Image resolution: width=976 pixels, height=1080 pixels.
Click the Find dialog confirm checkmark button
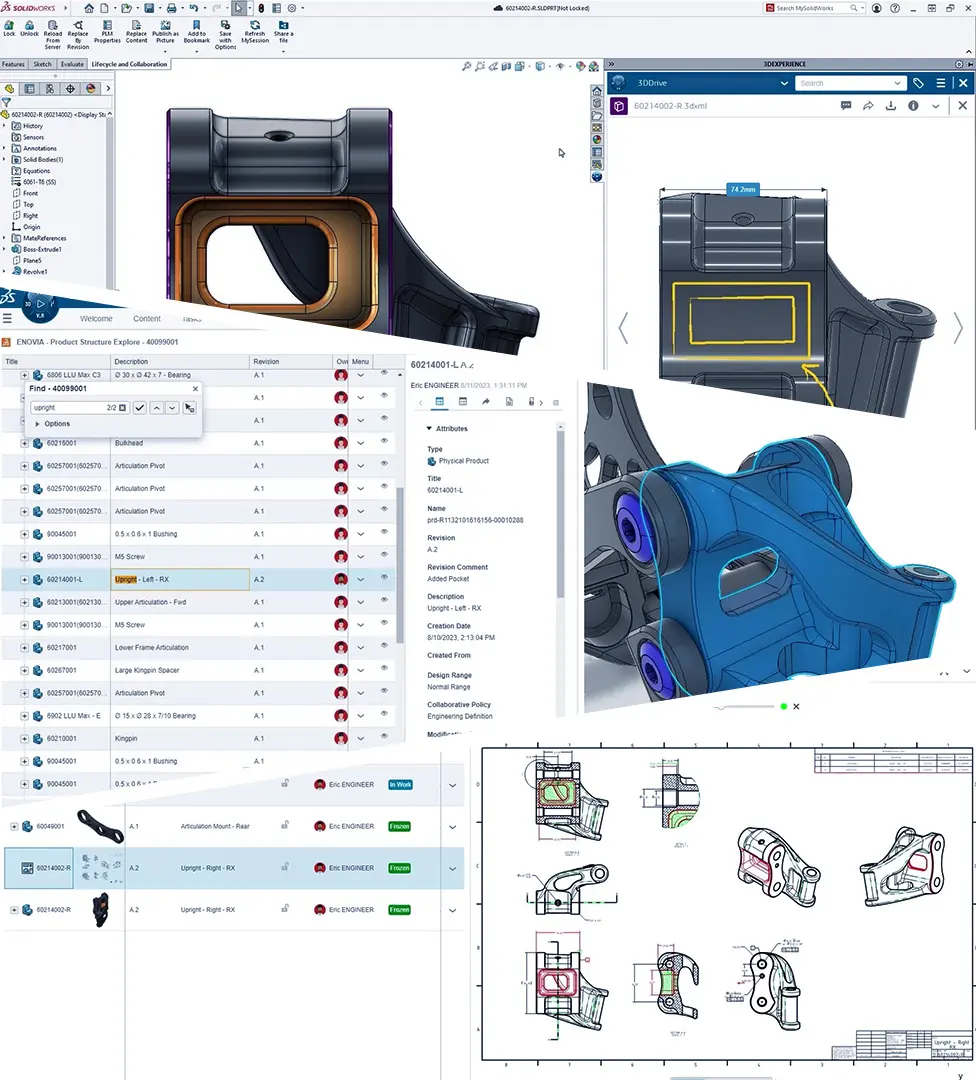coord(140,408)
